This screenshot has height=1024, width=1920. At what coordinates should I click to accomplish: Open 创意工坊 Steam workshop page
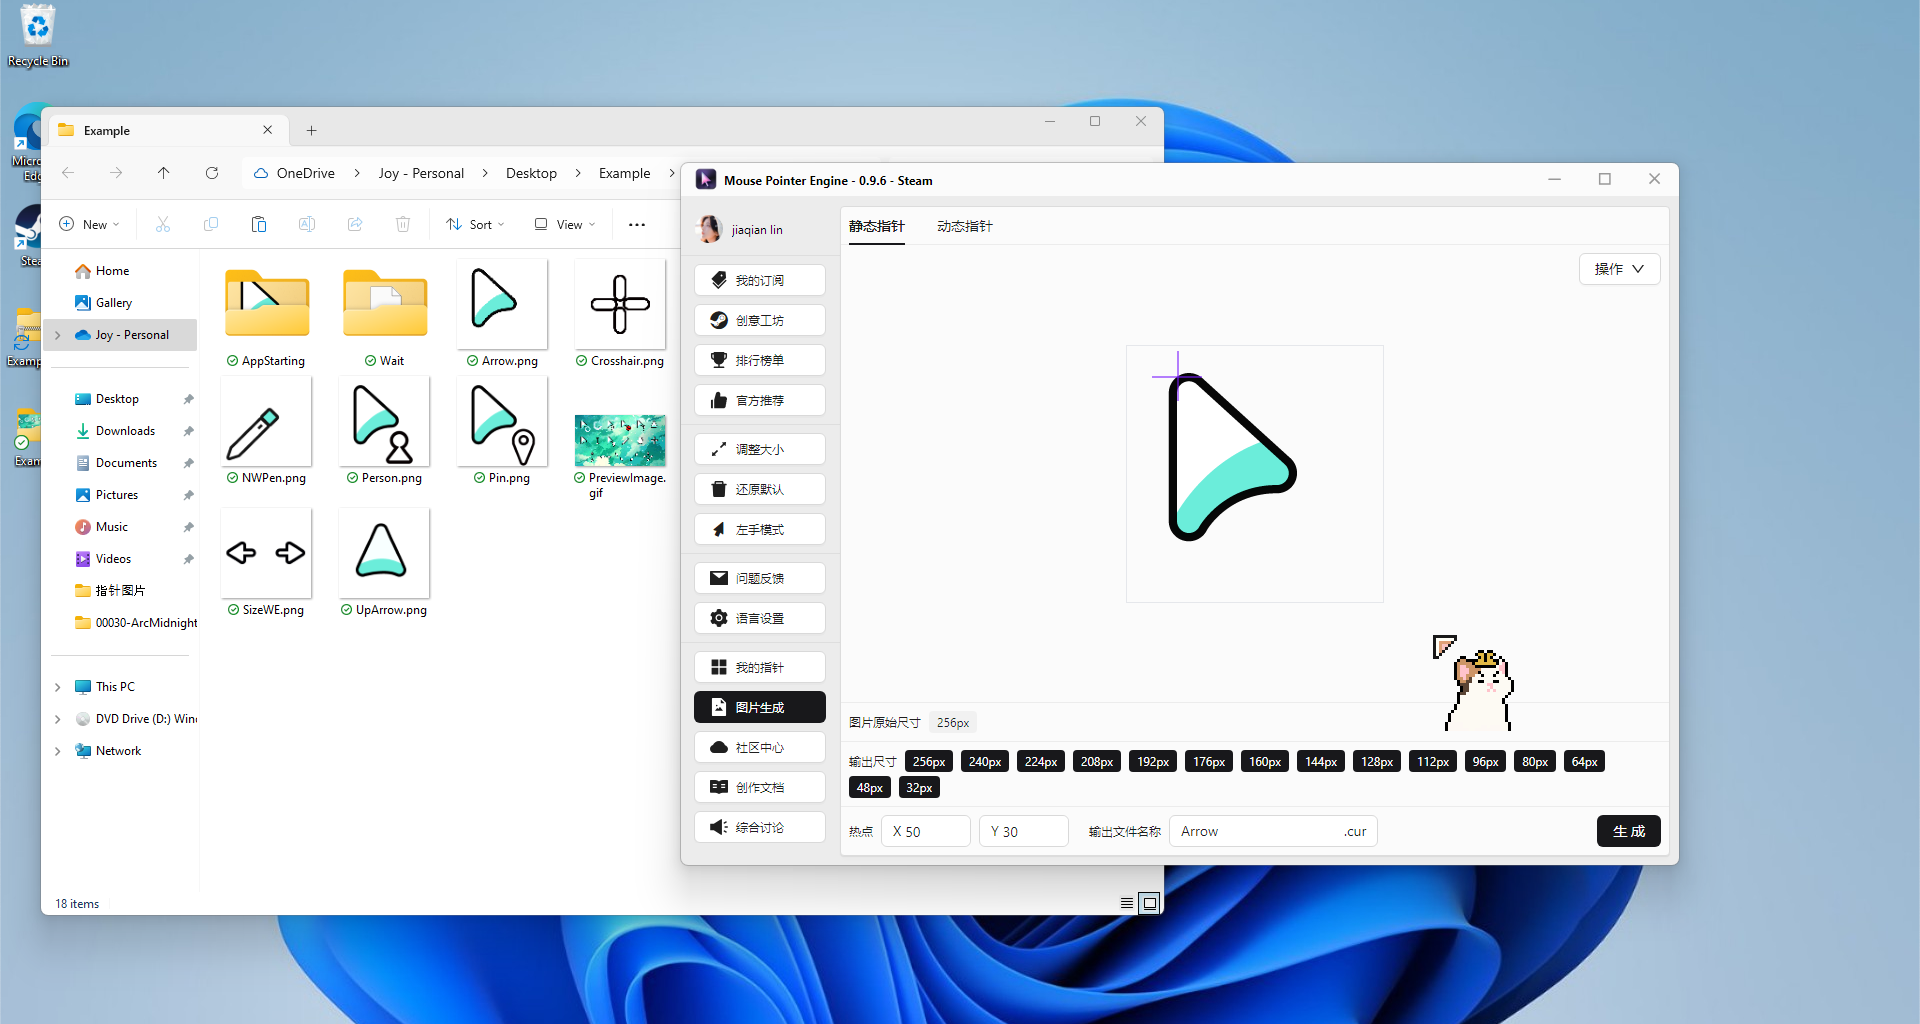tap(759, 320)
